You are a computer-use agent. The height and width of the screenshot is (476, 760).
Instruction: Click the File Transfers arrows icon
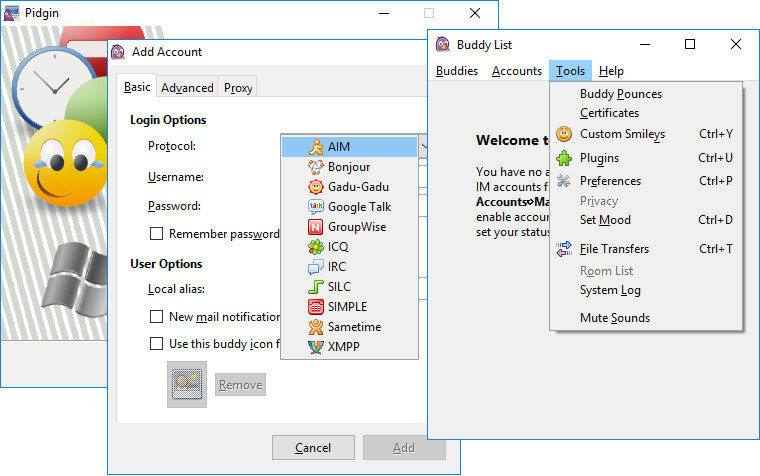pos(564,249)
